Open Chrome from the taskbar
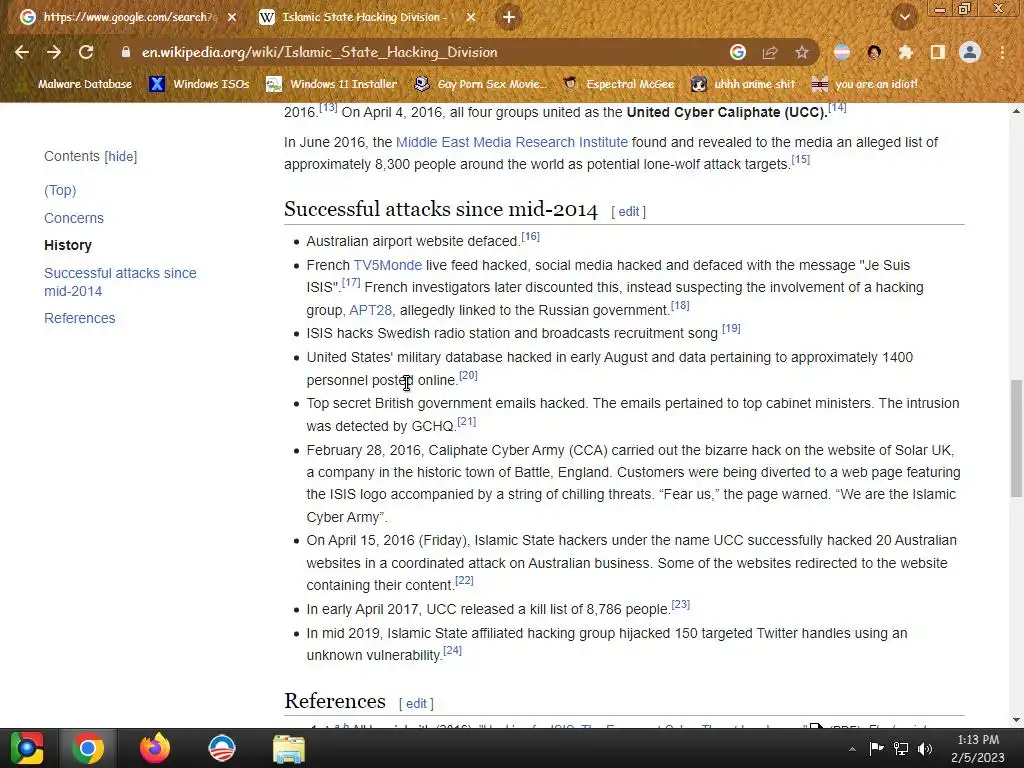Screen dimensions: 1024x768 tap(88, 748)
